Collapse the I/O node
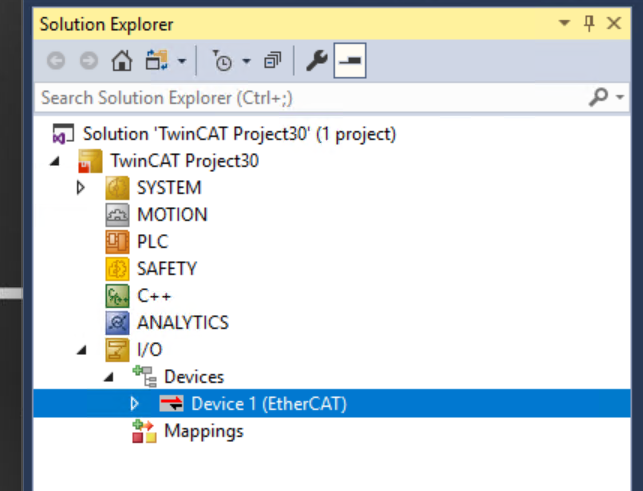The image size is (643, 491). click(82, 350)
